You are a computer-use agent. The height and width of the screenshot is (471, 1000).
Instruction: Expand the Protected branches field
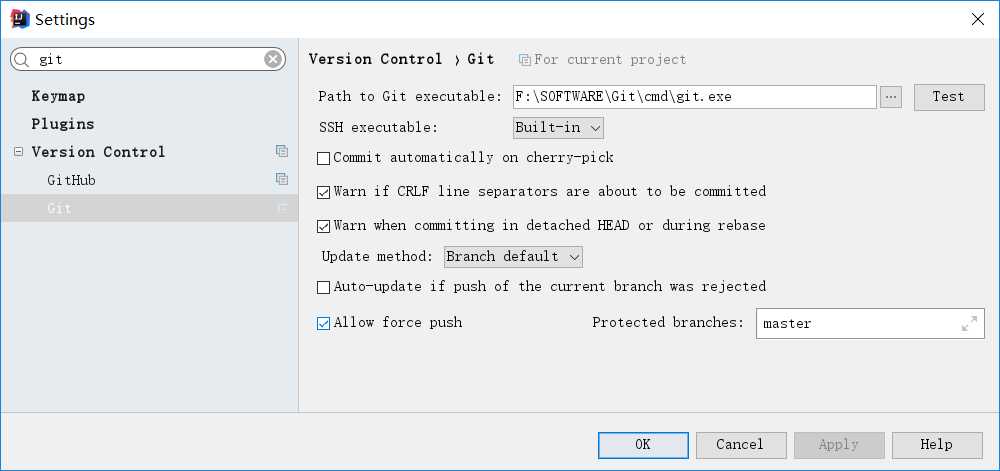[x=969, y=324]
